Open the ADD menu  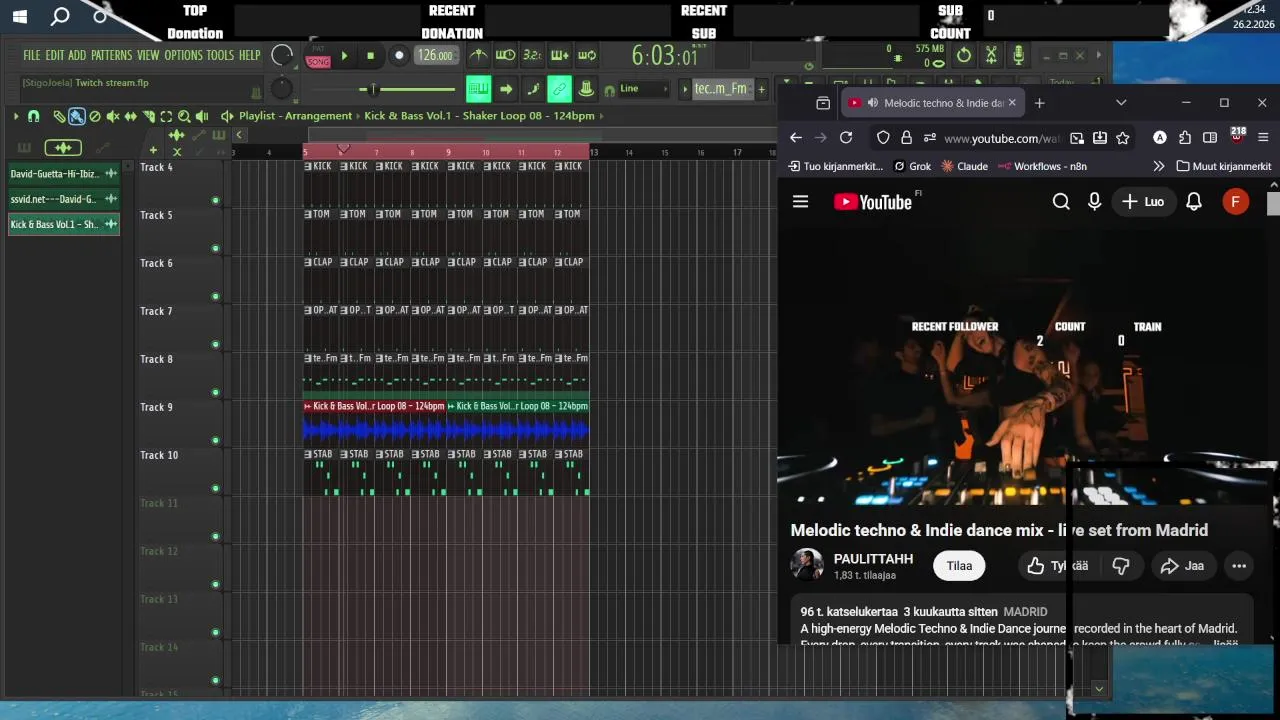tap(77, 55)
